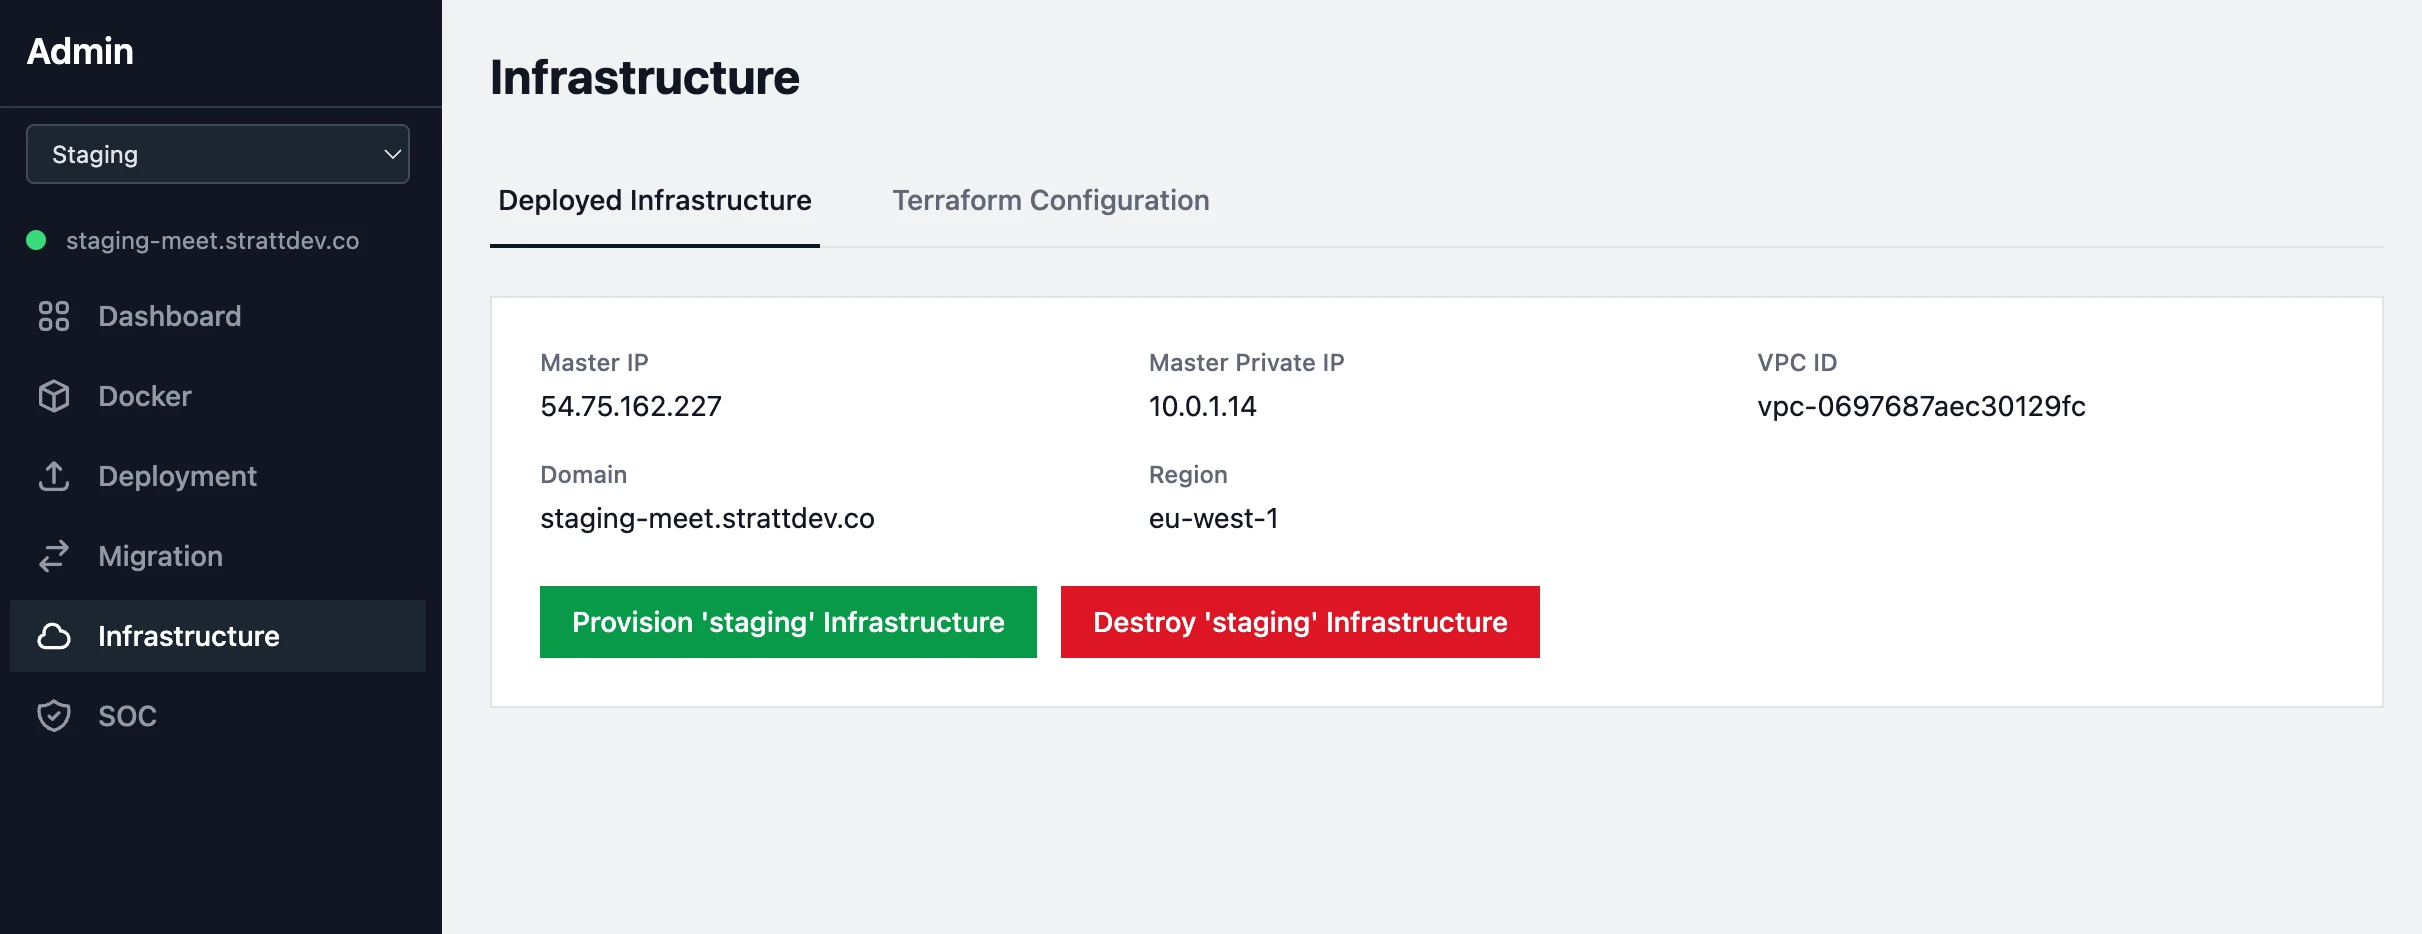Click the green status dot beside staging-meet.strattdev.co
The width and height of the screenshot is (2422, 934).
pos(34,240)
